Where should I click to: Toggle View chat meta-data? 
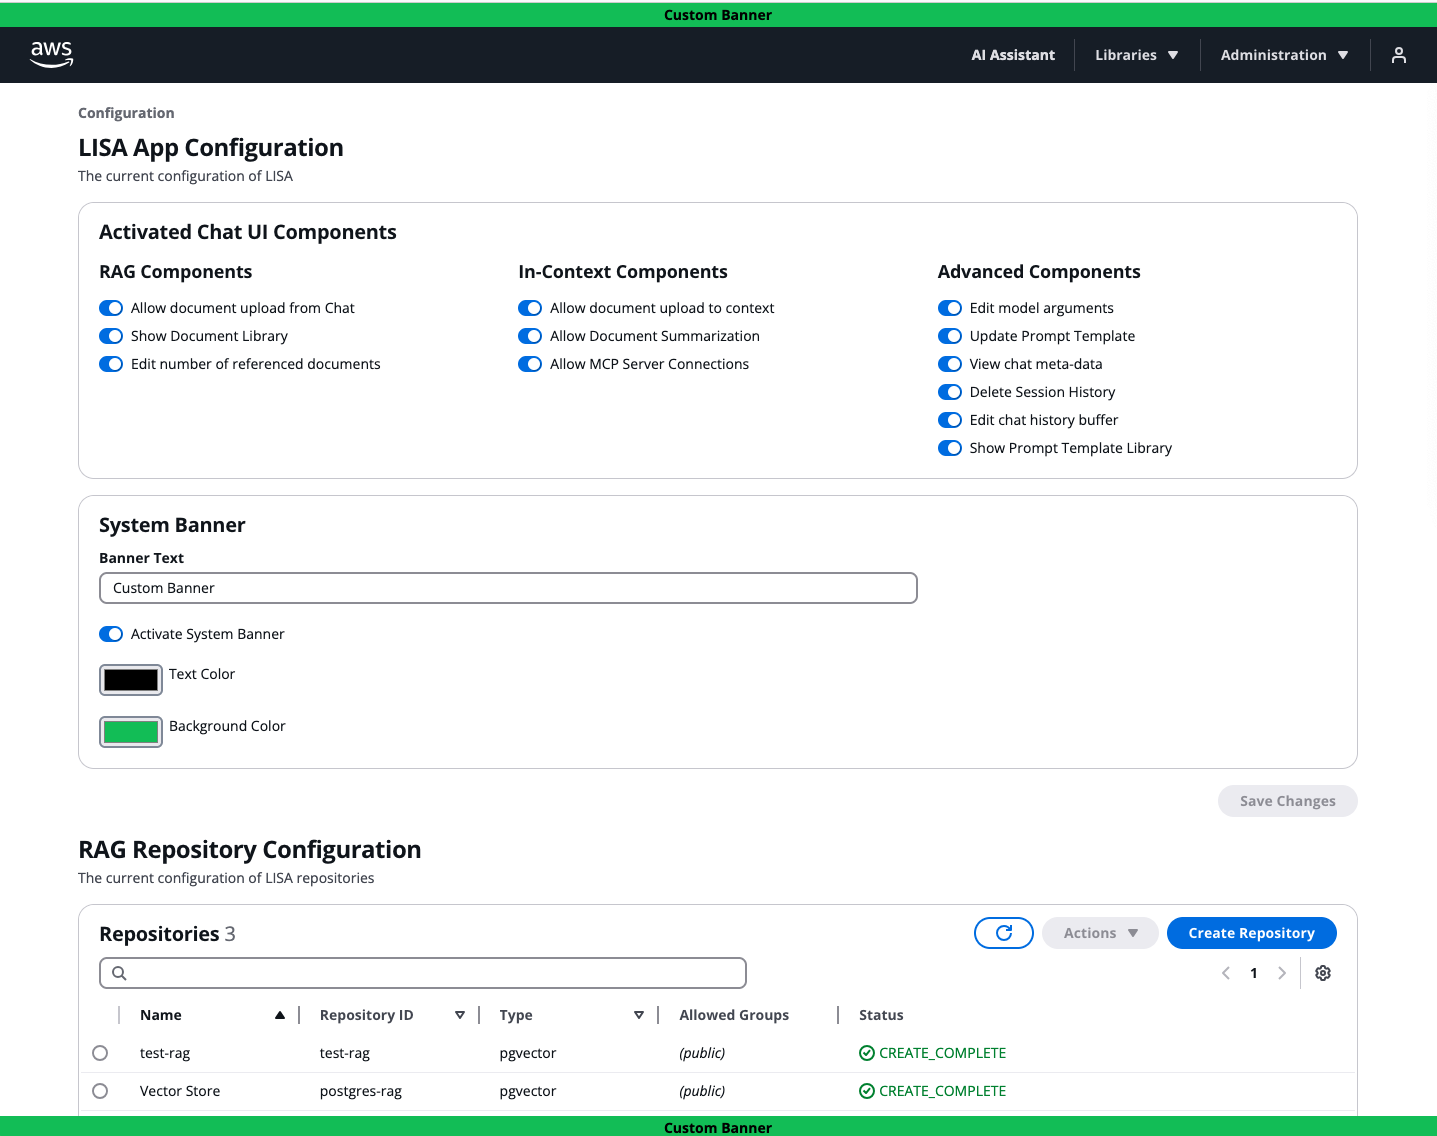pos(950,364)
